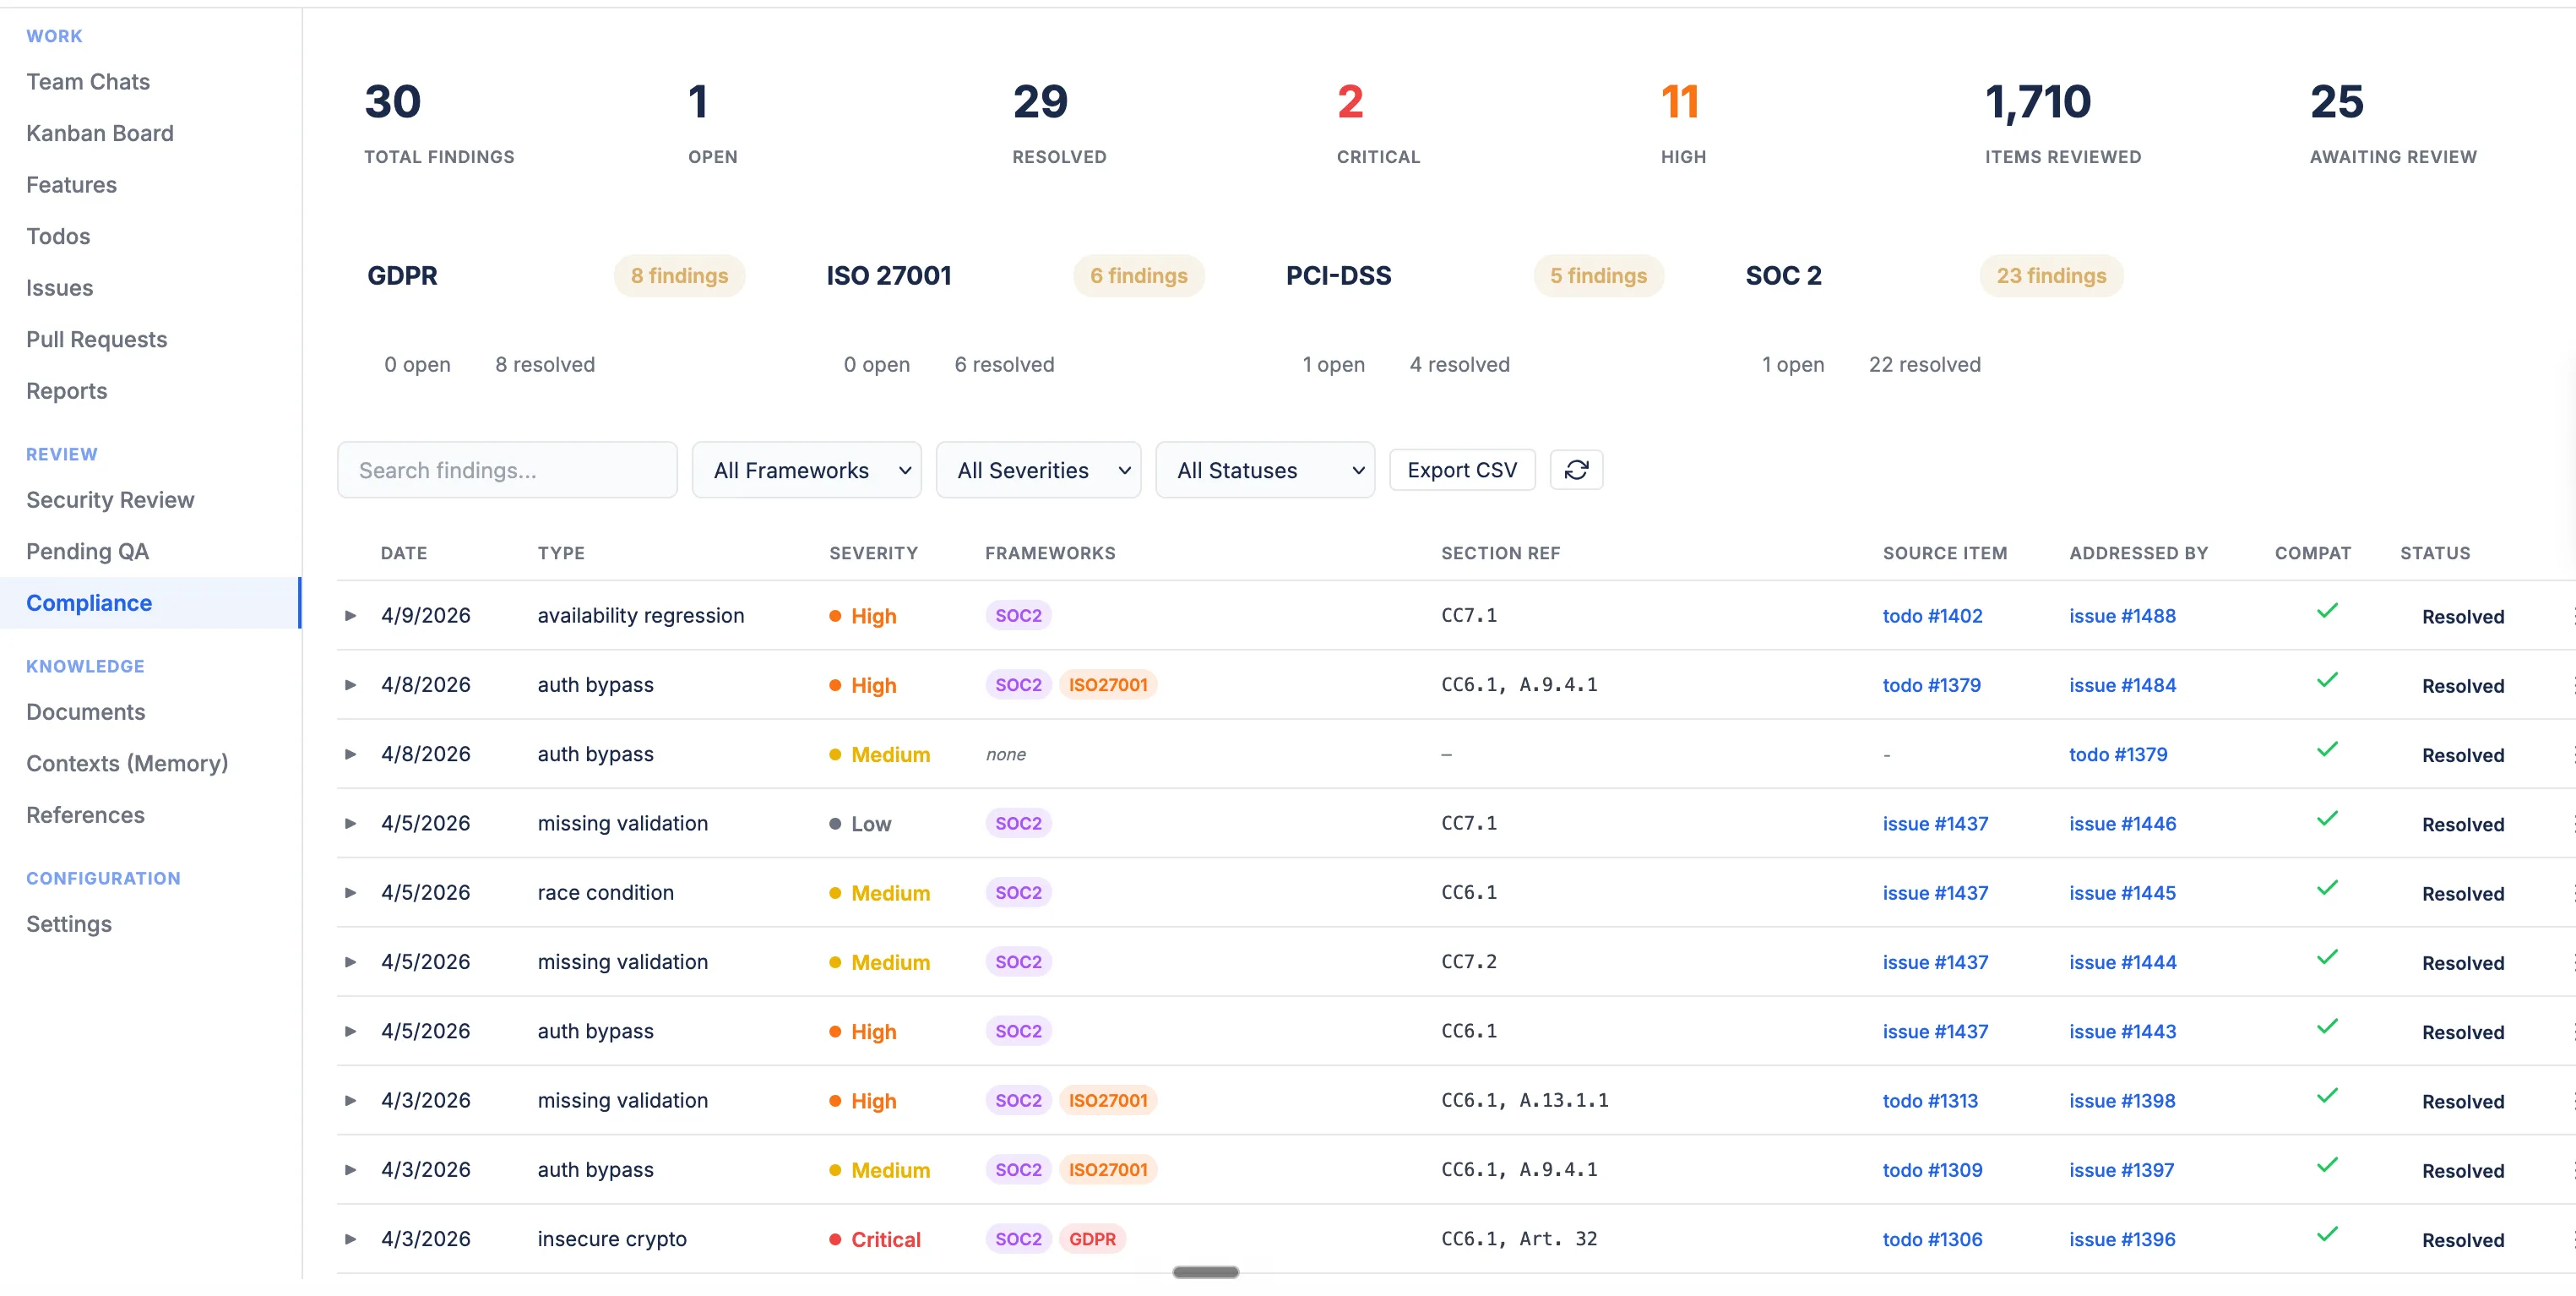The height and width of the screenshot is (1296, 2576).
Task: Select Reports in the sidebar
Action: (66, 391)
